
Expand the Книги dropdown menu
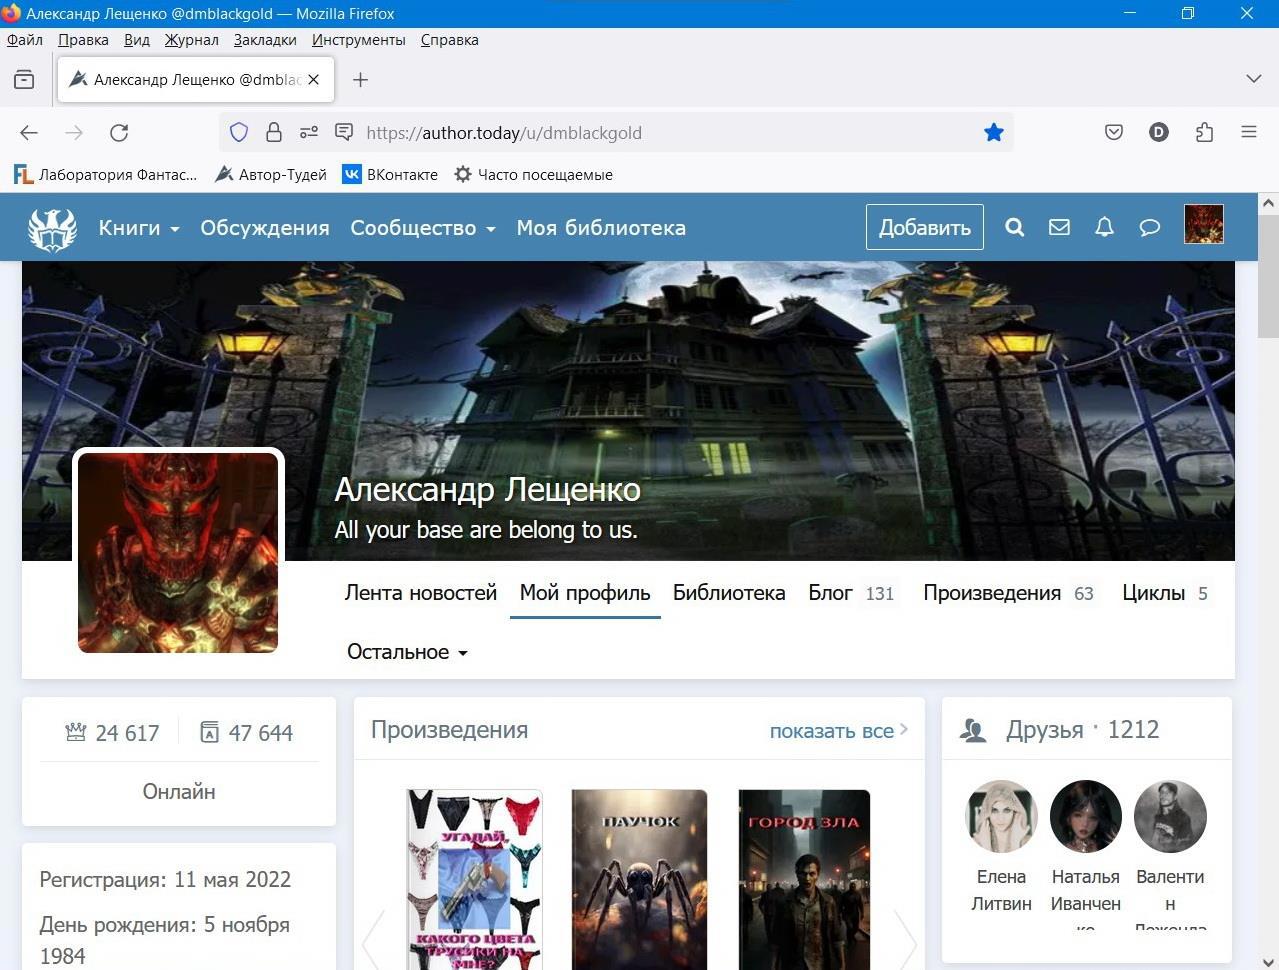(138, 228)
